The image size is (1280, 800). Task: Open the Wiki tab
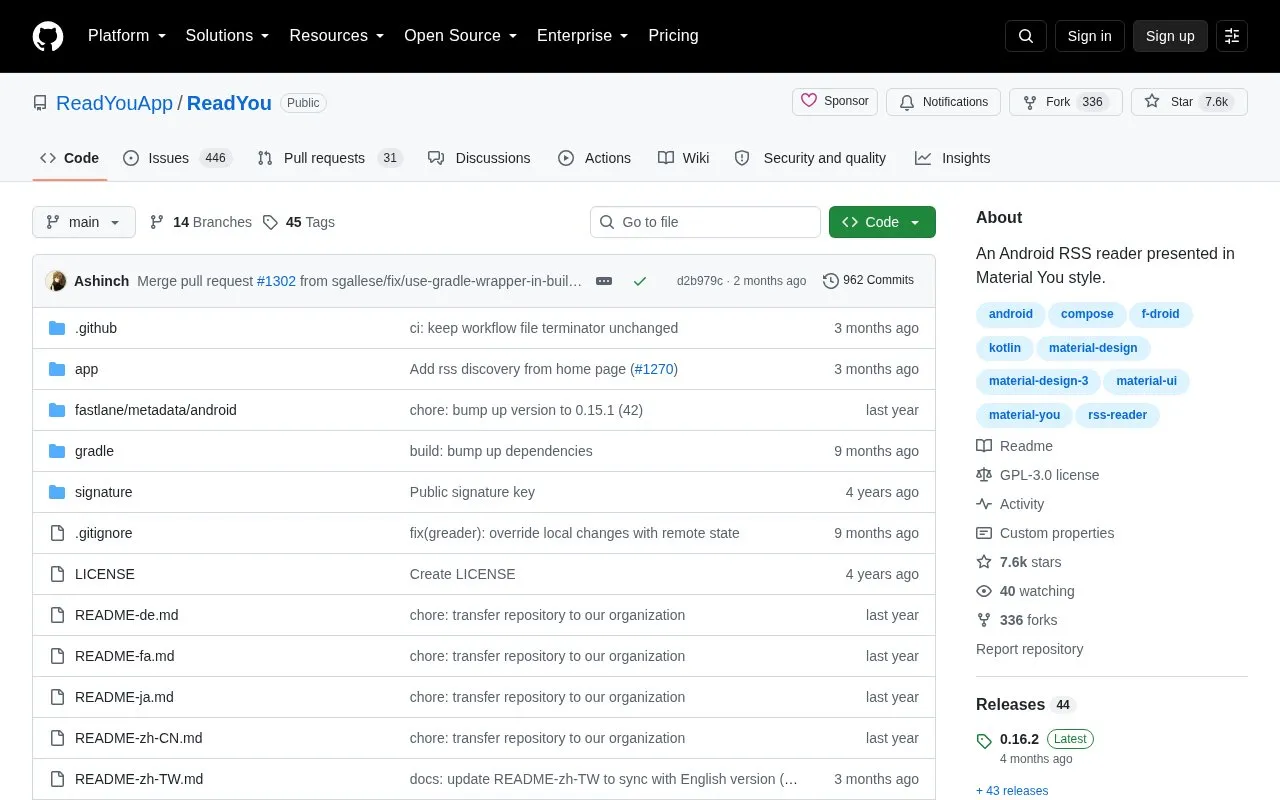click(x=684, y=158)
